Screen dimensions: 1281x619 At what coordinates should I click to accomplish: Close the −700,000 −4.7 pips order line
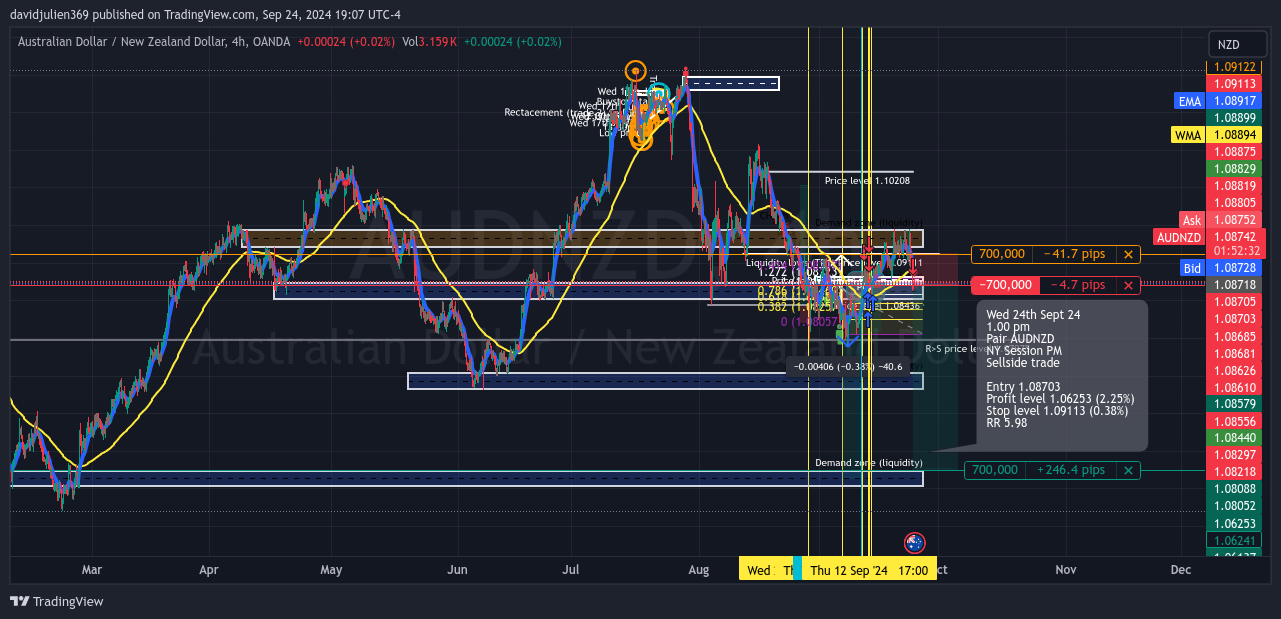[x=1128, y=285]
